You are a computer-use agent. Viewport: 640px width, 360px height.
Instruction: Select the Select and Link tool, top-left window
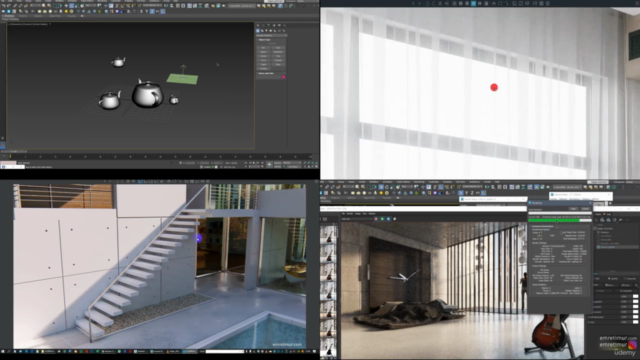click(x=15, y=5)
